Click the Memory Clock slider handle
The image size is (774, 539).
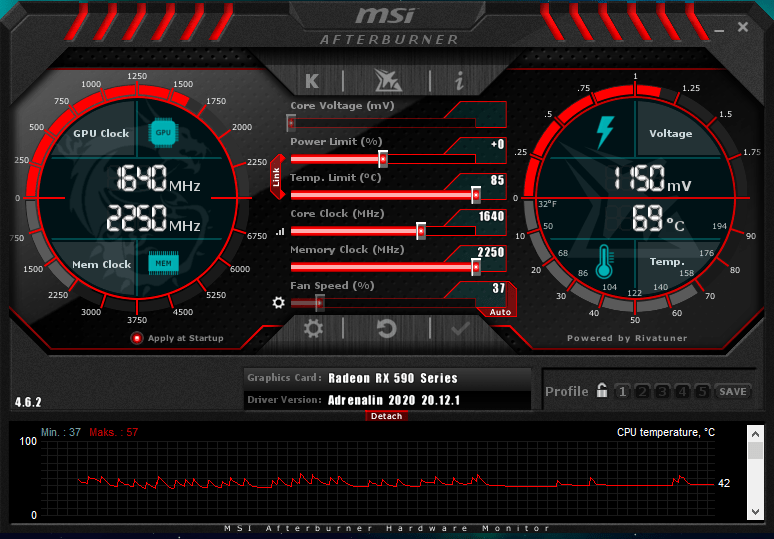click(x=476, y=267)
